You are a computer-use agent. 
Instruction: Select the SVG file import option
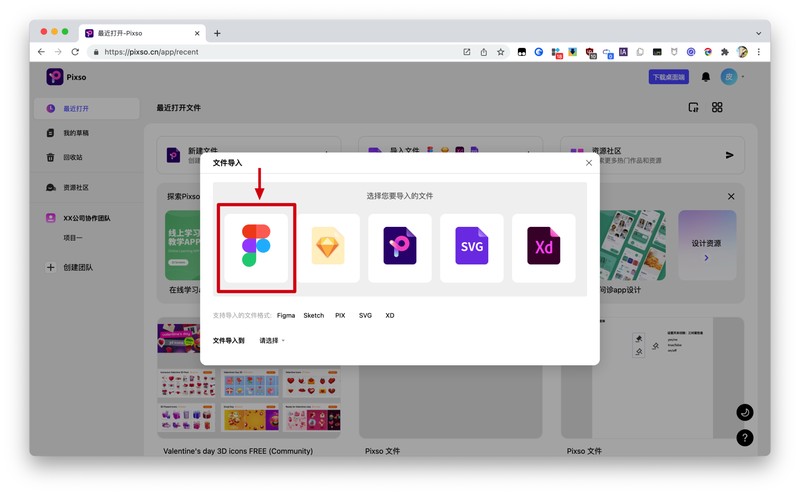472,248
